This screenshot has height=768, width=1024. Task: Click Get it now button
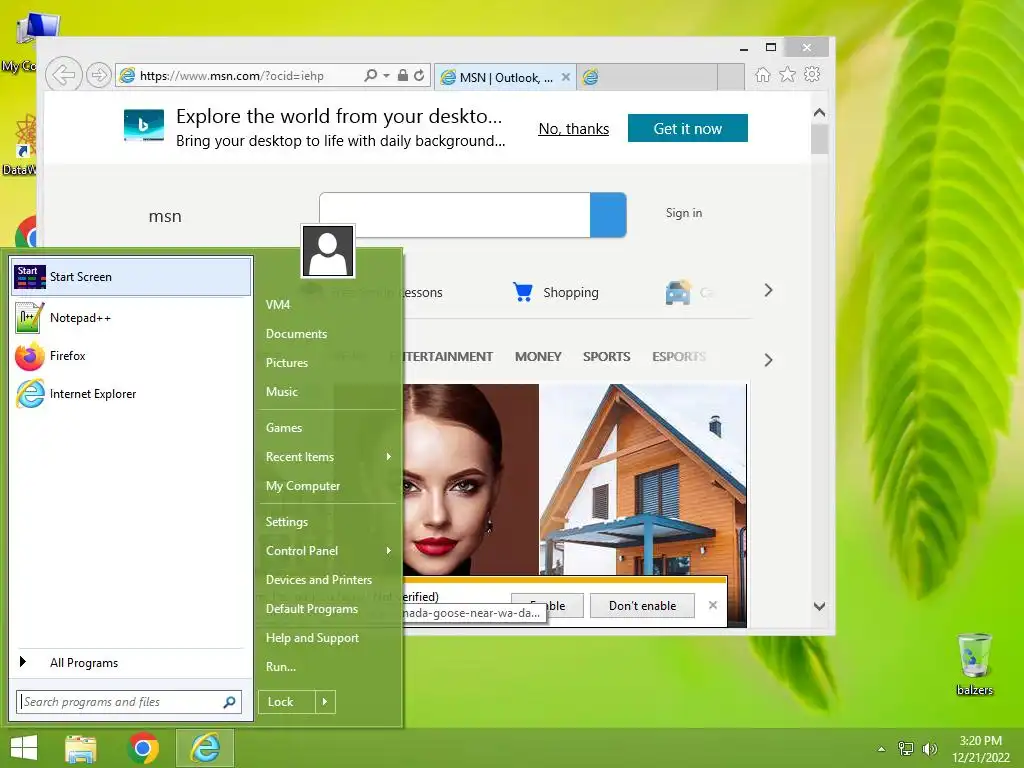click(688, 129)
